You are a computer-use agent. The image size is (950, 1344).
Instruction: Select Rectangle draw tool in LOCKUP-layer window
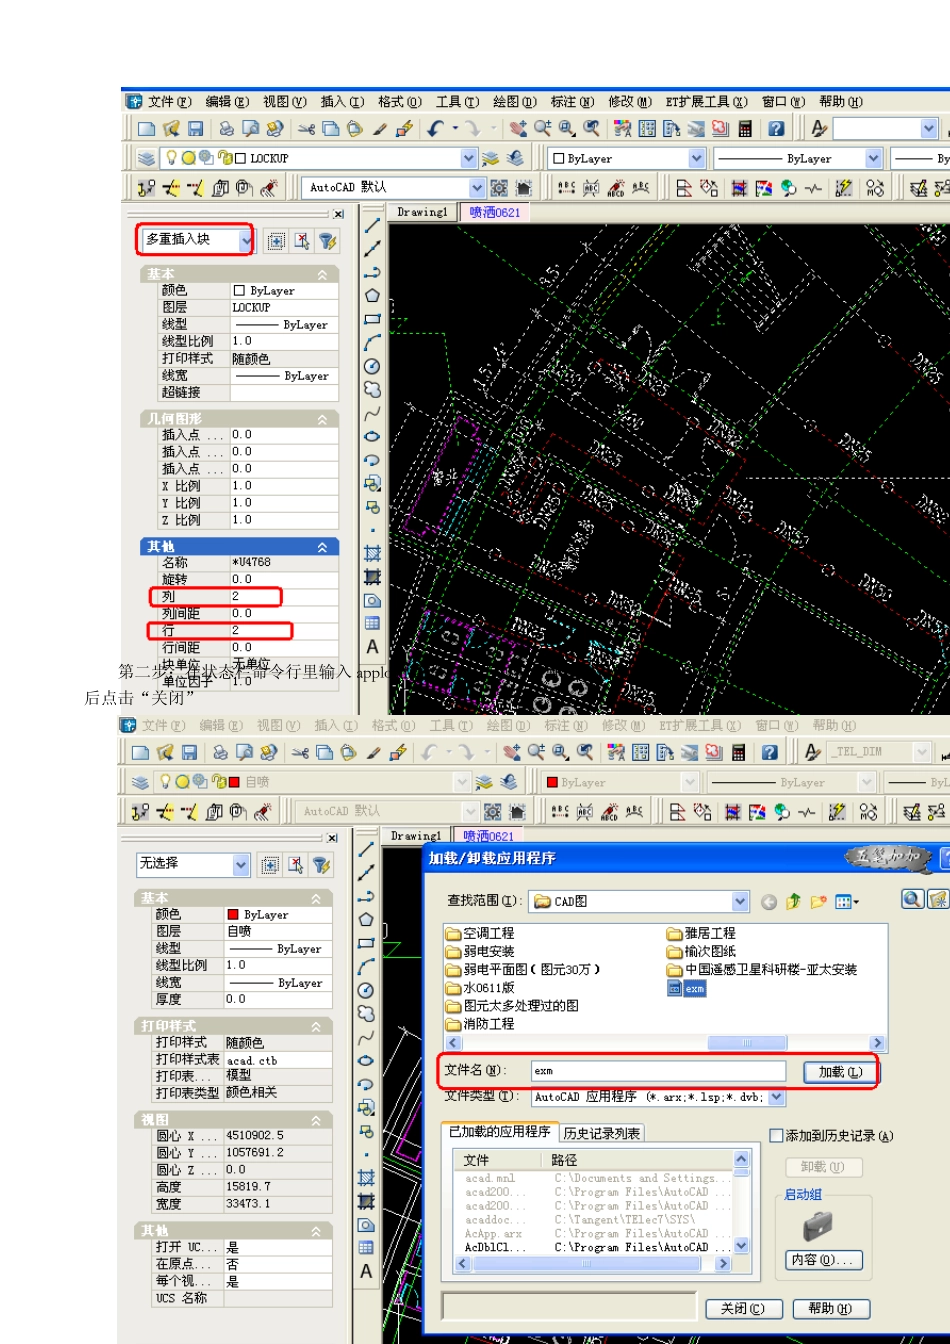372,319
